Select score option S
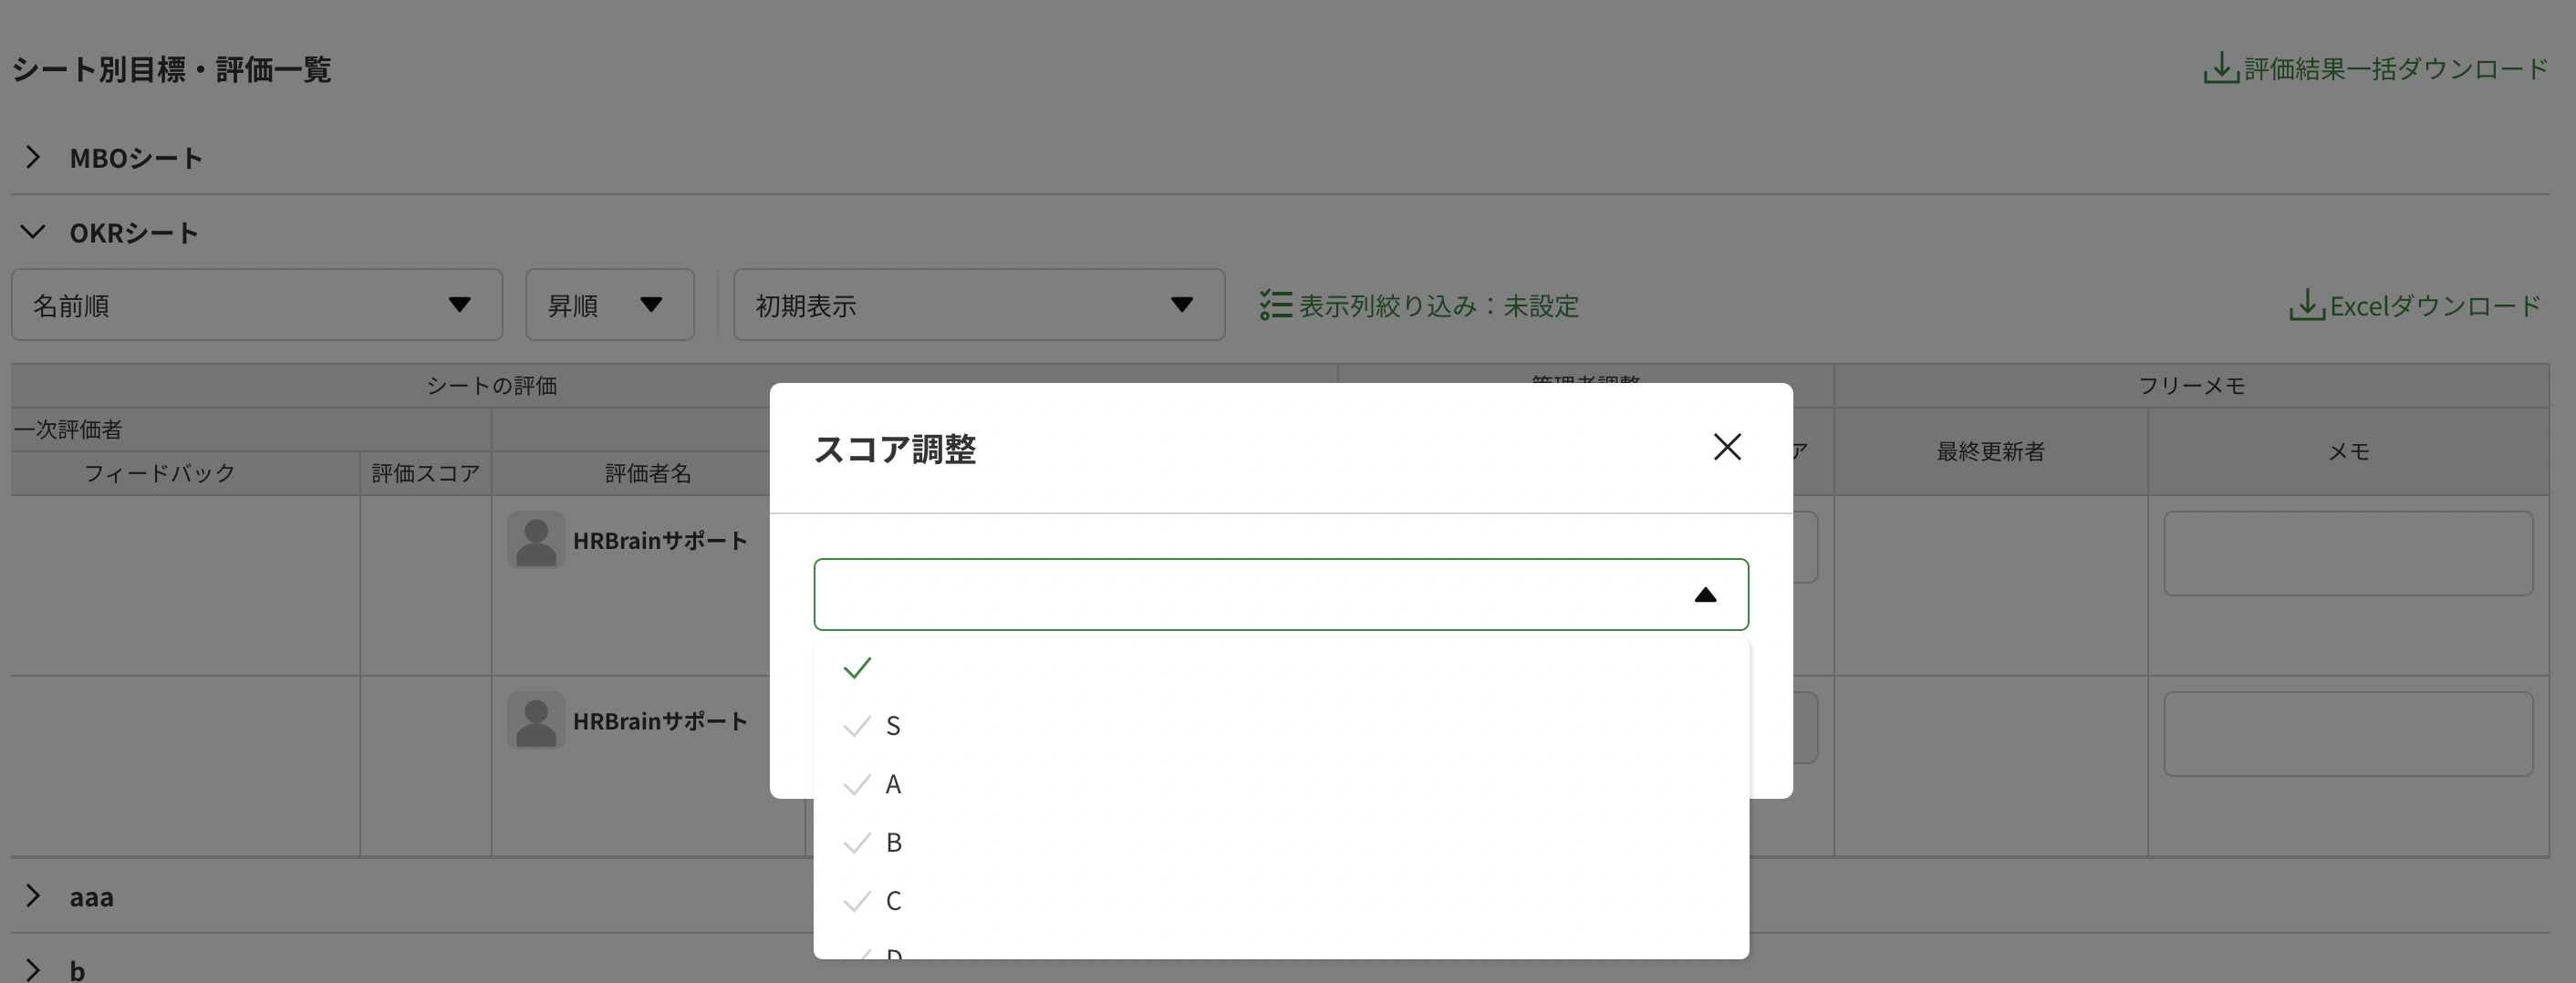Screen dimensions: 2576x983 point(894,725)
